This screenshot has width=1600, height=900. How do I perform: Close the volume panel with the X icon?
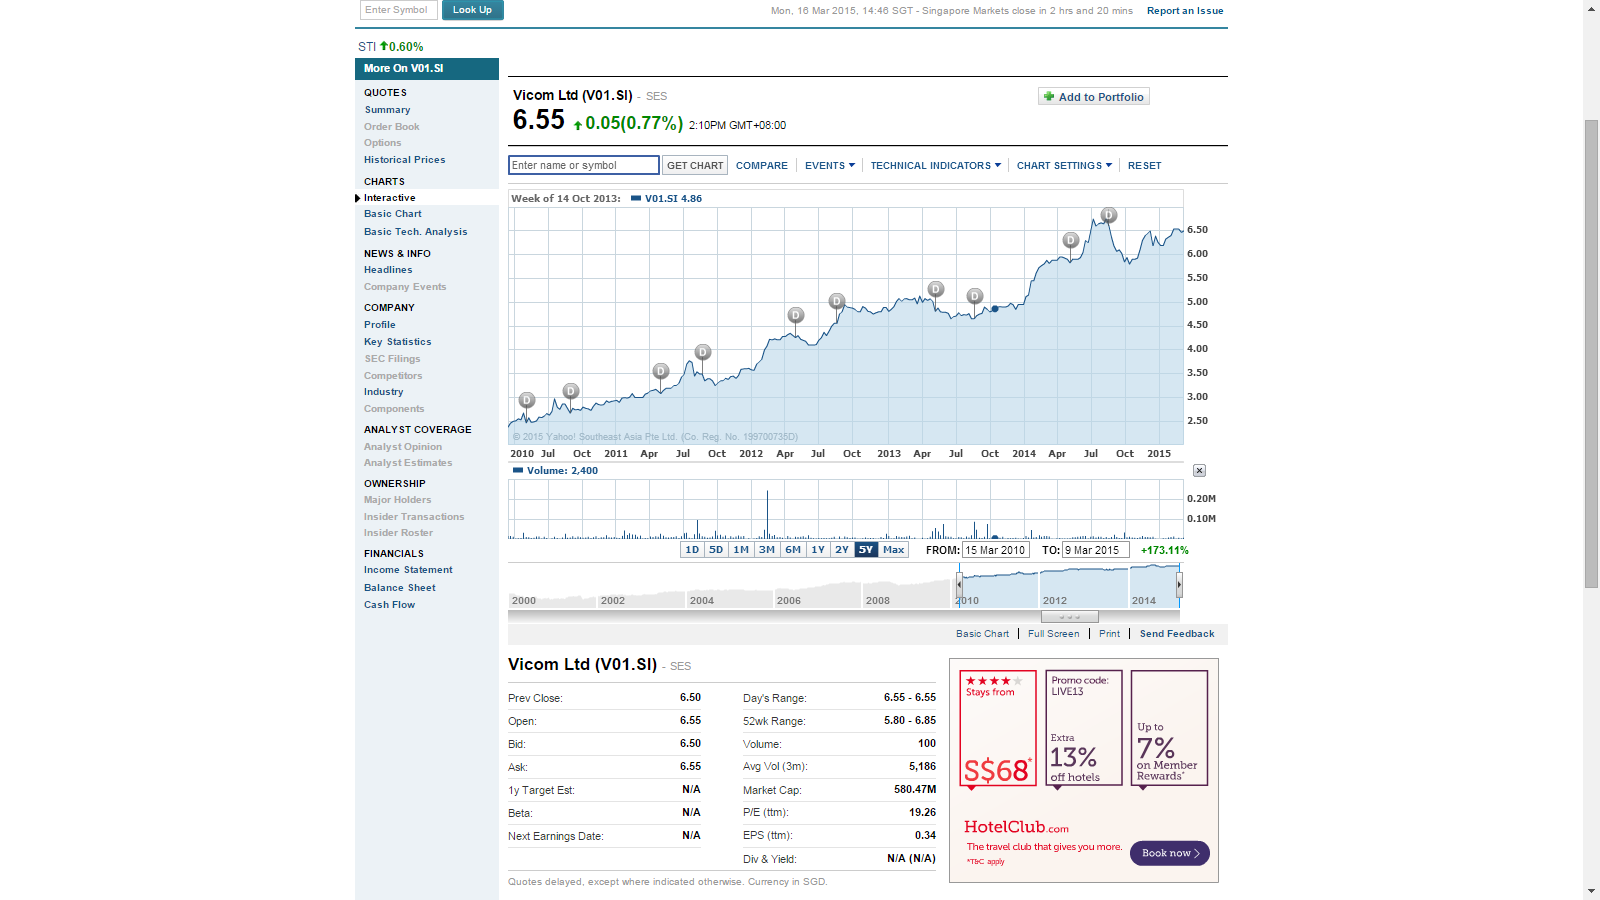pyautogui.click(x=1199, y=470)
